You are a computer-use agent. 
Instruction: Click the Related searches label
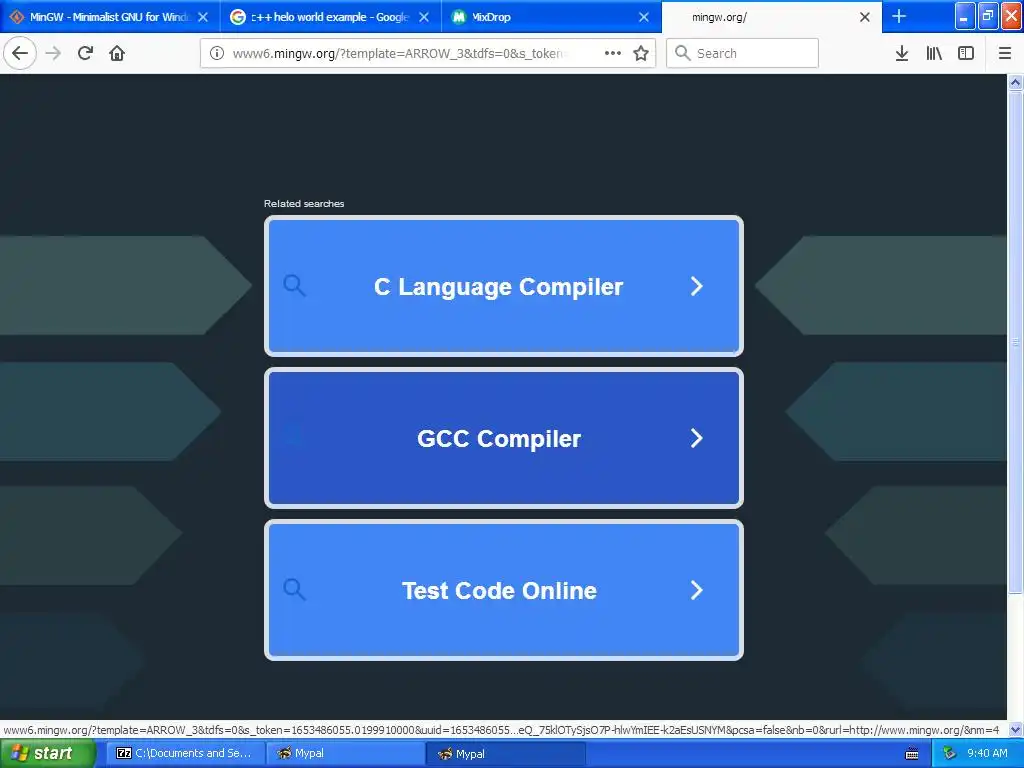coord(304,204)
